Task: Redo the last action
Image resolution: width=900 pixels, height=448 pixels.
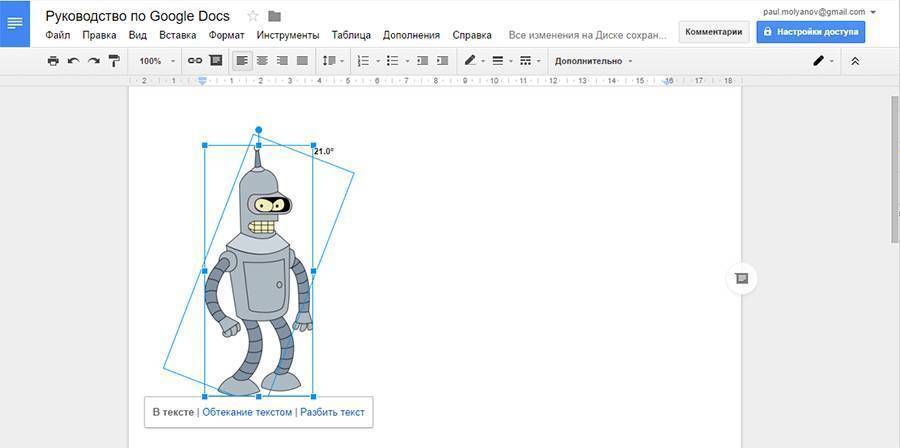Action: [94, 61]
